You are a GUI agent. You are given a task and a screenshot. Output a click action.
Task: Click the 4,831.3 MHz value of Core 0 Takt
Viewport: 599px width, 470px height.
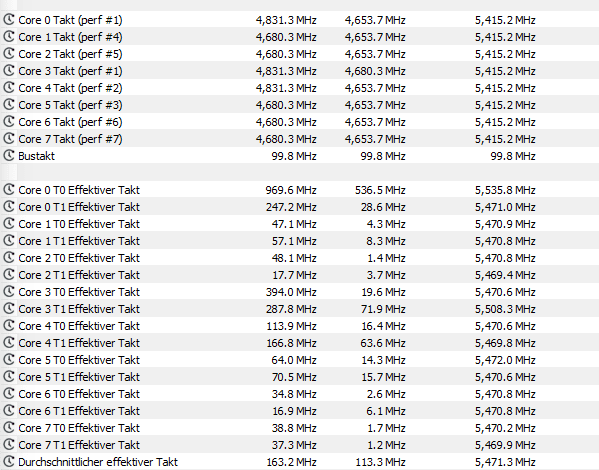tap(286, 20)
